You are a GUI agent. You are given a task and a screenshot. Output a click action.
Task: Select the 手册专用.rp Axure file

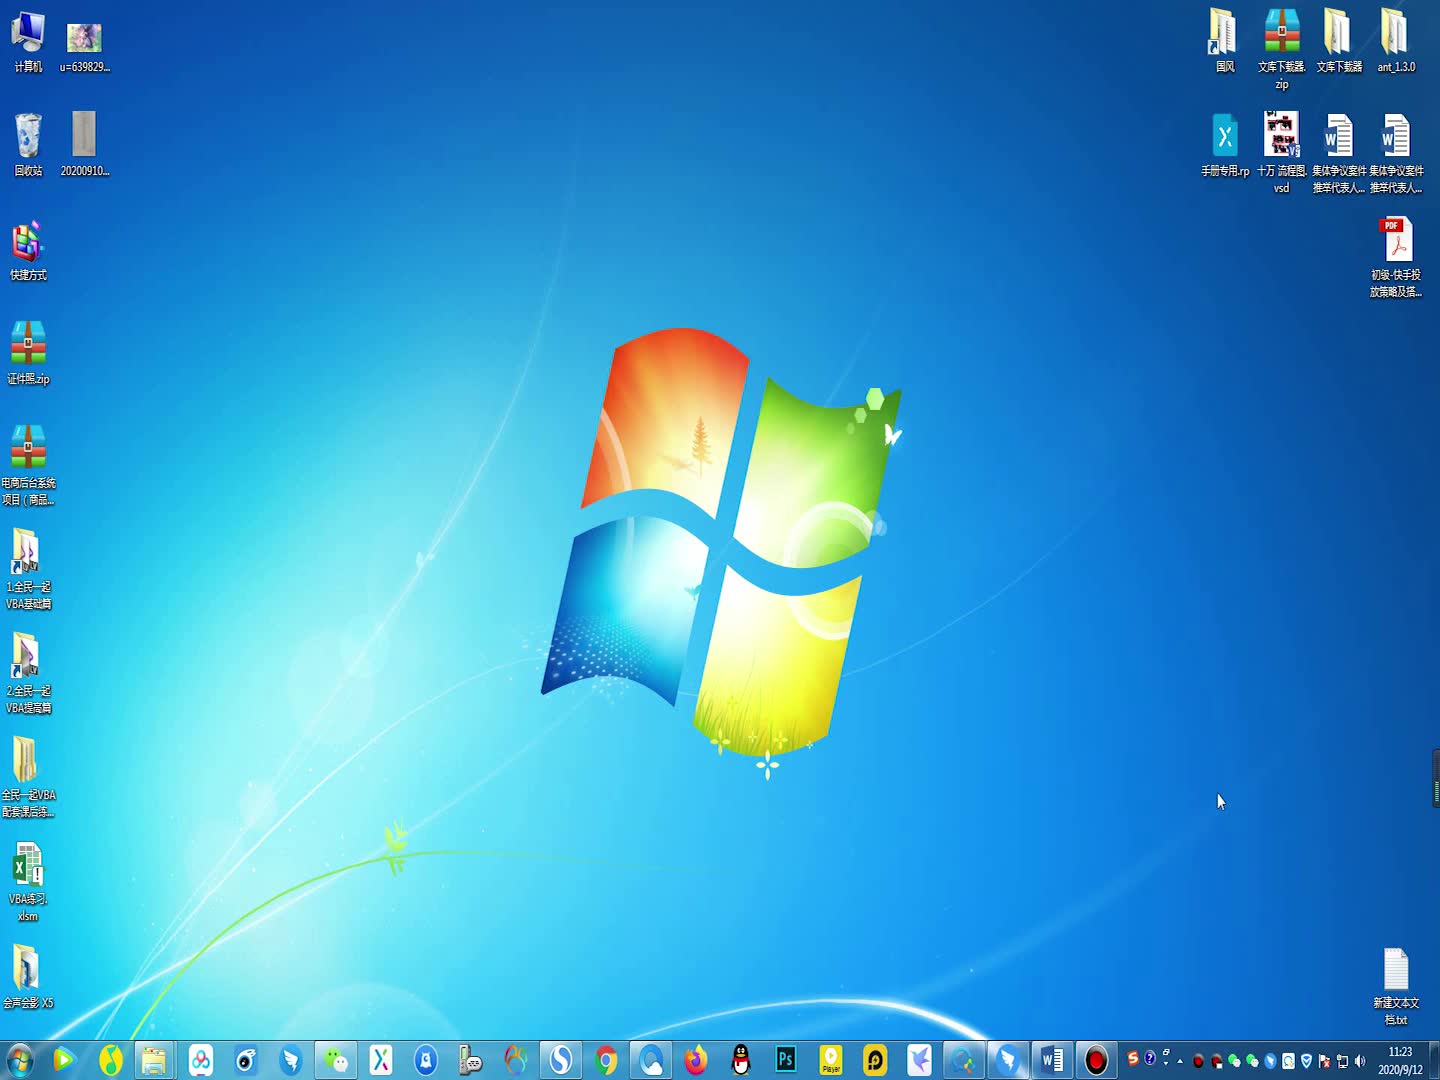(1224, 145)
